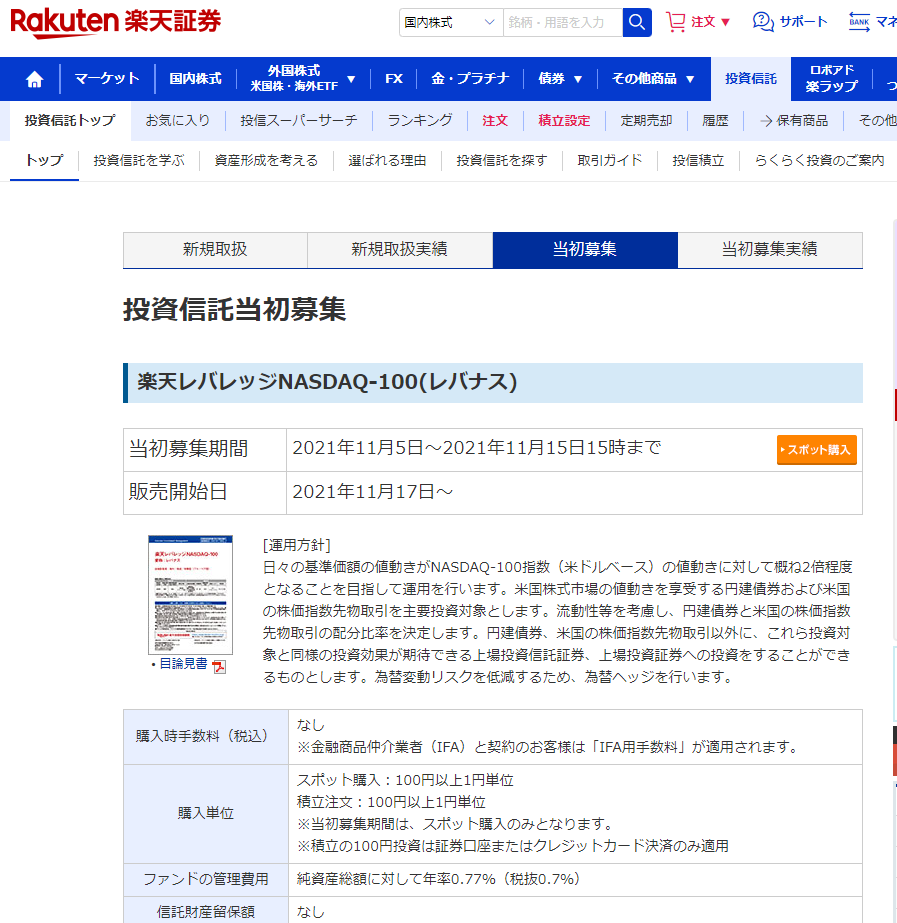Image resolution: width=897 pixels, height=923 pixels.
Task: Select the 投資信託 main navigation tab
Action: click(750, 79)
